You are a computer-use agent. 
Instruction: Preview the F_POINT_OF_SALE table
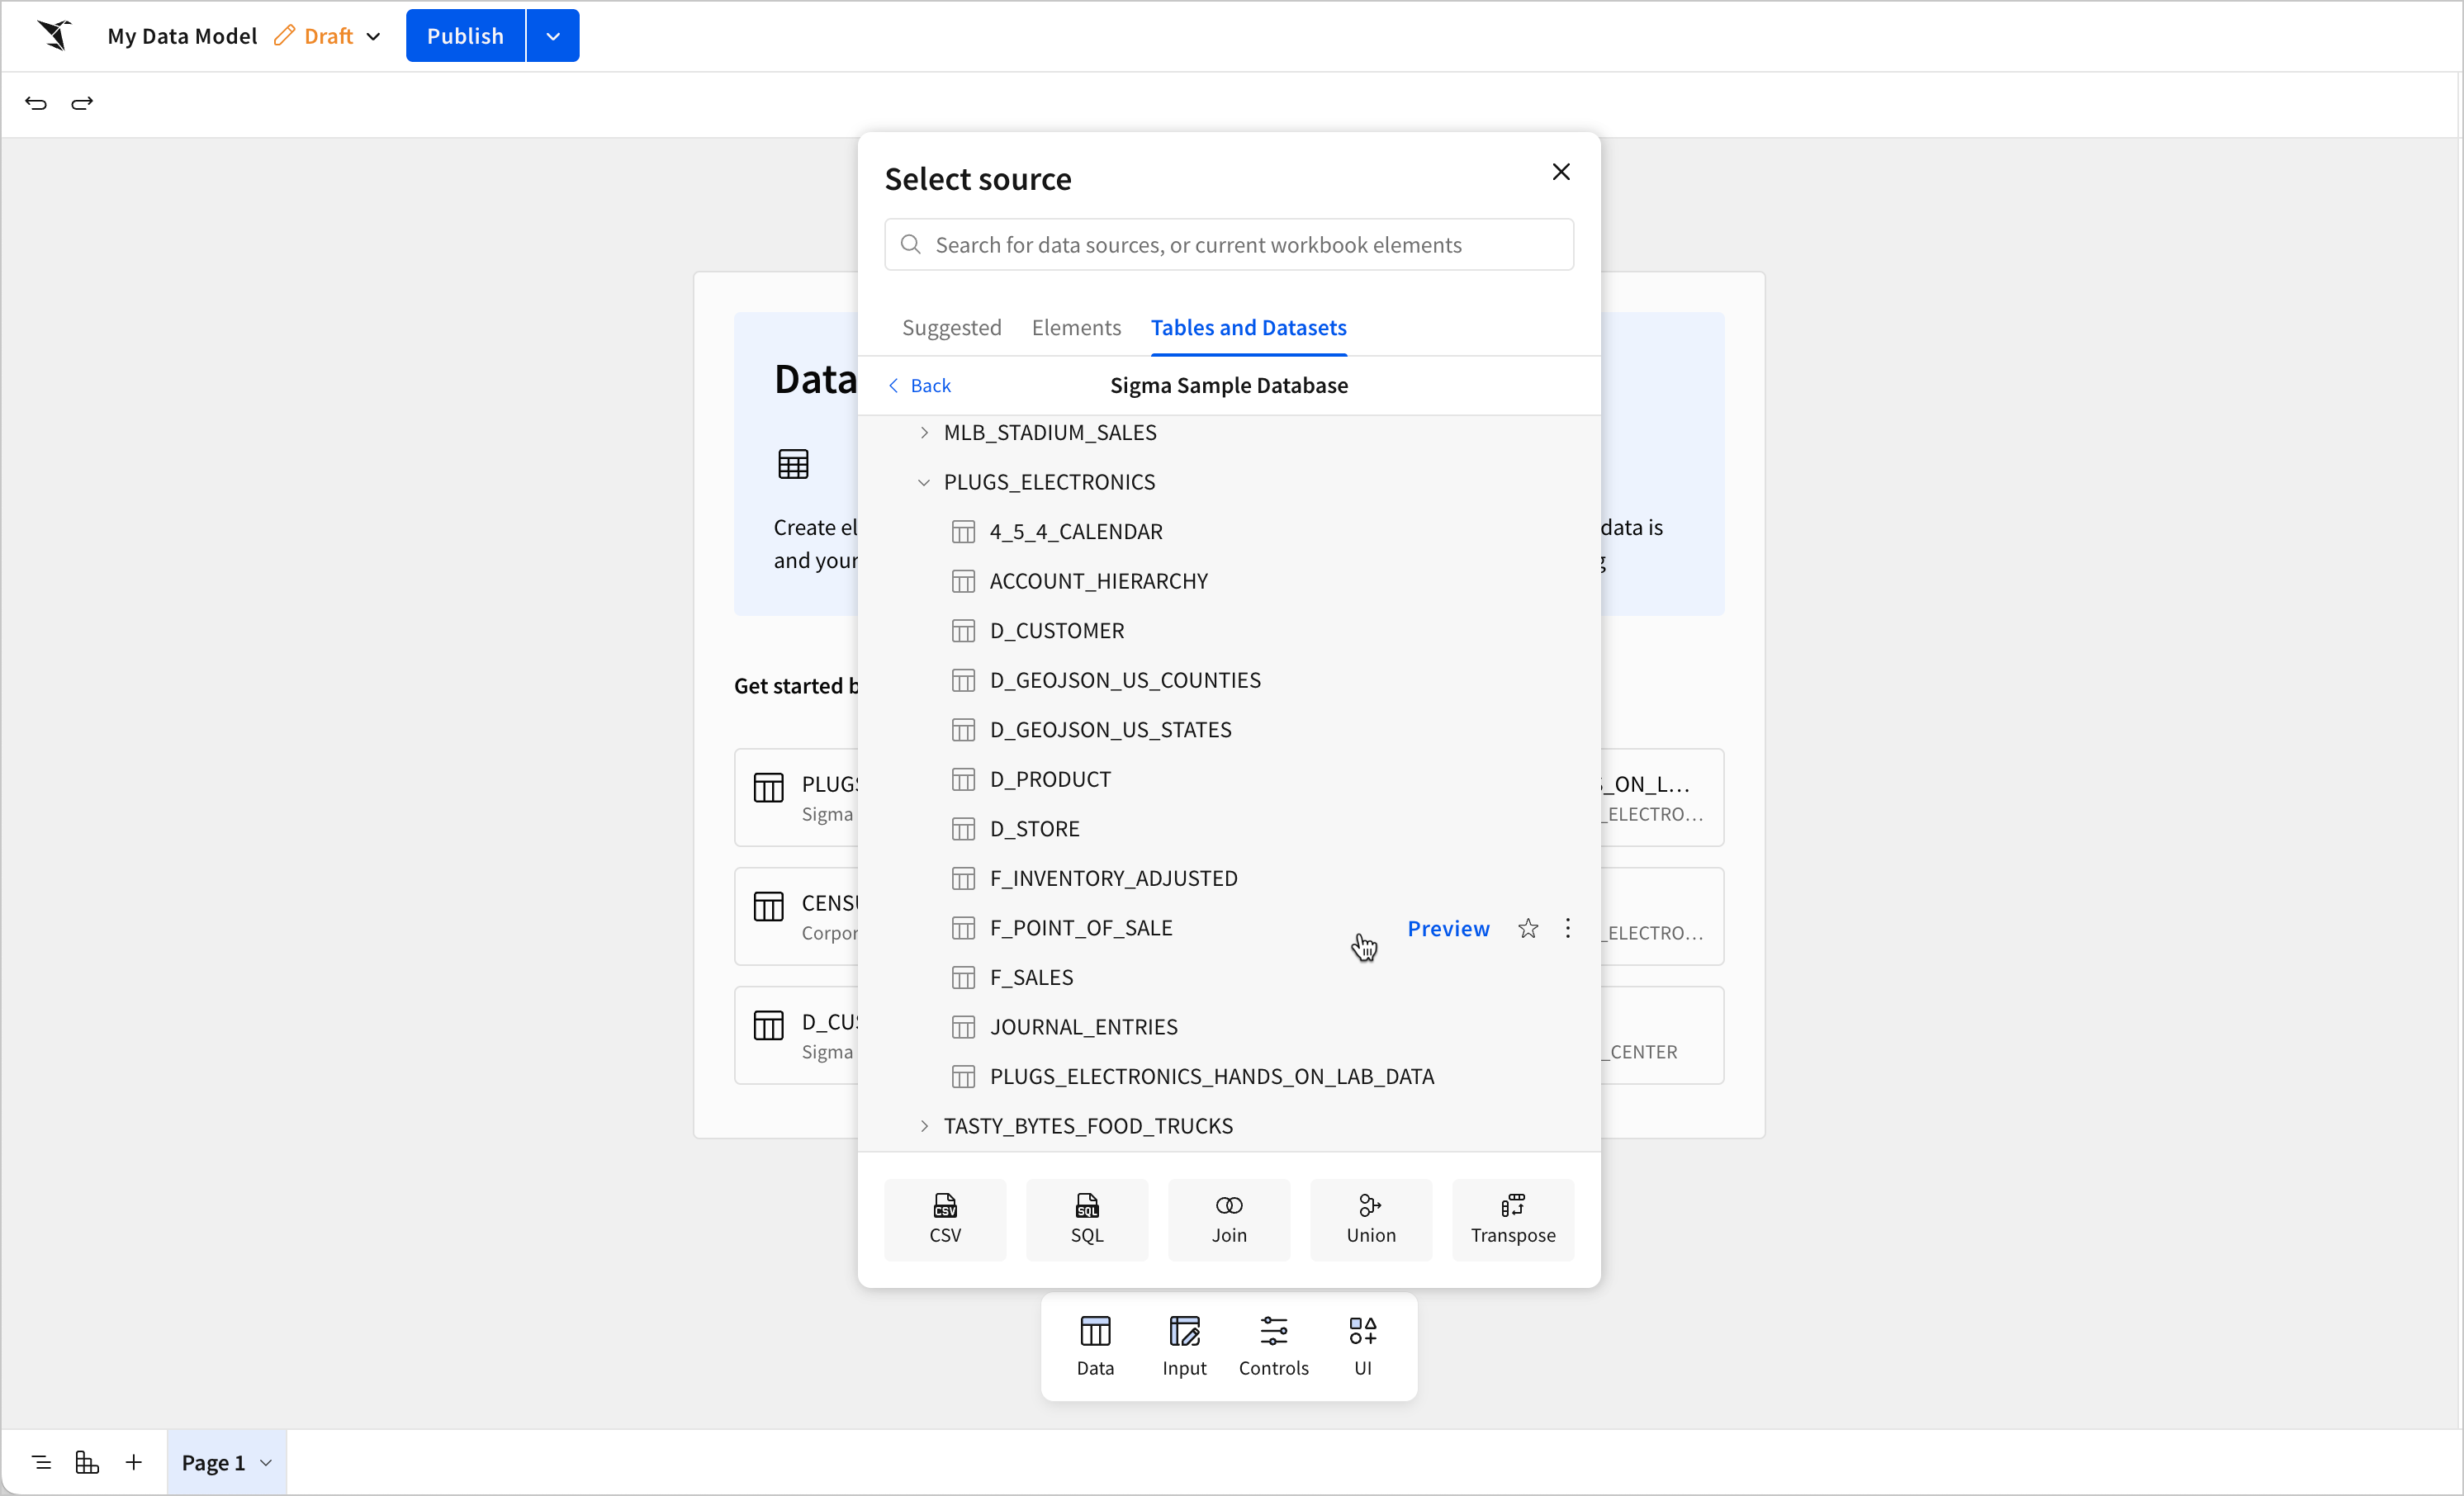click(1448, 928)
